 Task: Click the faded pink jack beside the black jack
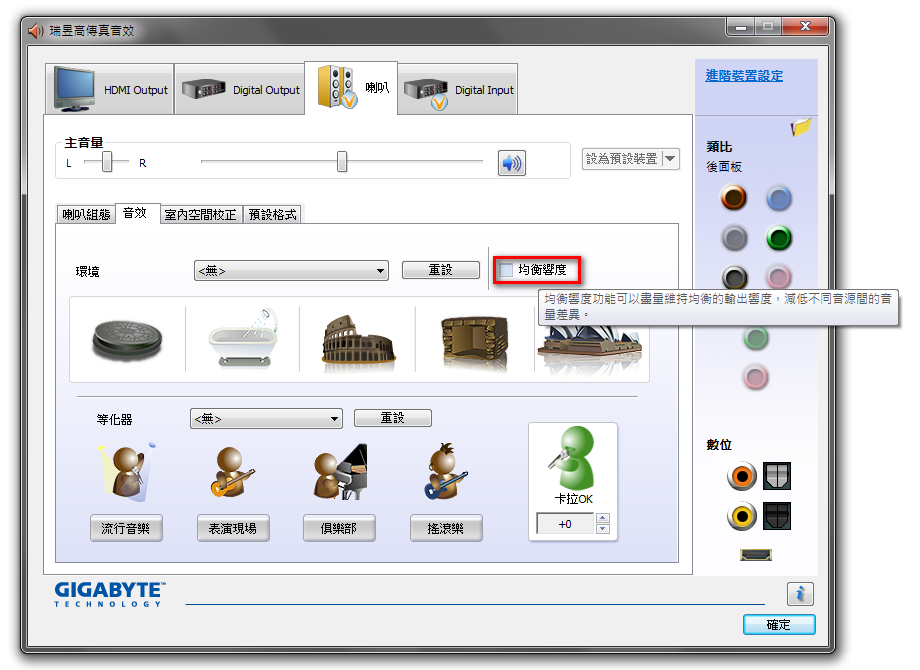779,276
